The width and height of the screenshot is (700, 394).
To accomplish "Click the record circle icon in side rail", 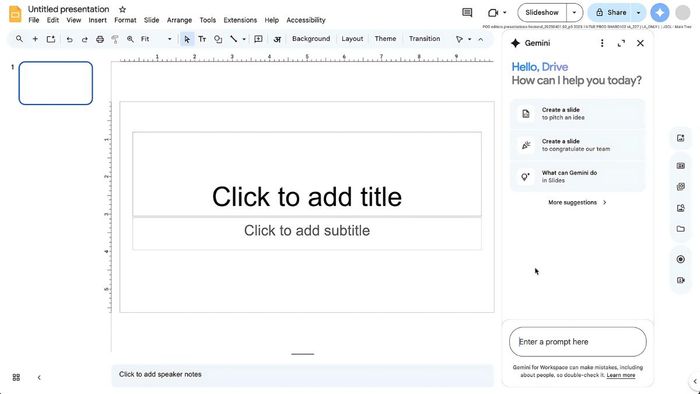I will 680,259.
